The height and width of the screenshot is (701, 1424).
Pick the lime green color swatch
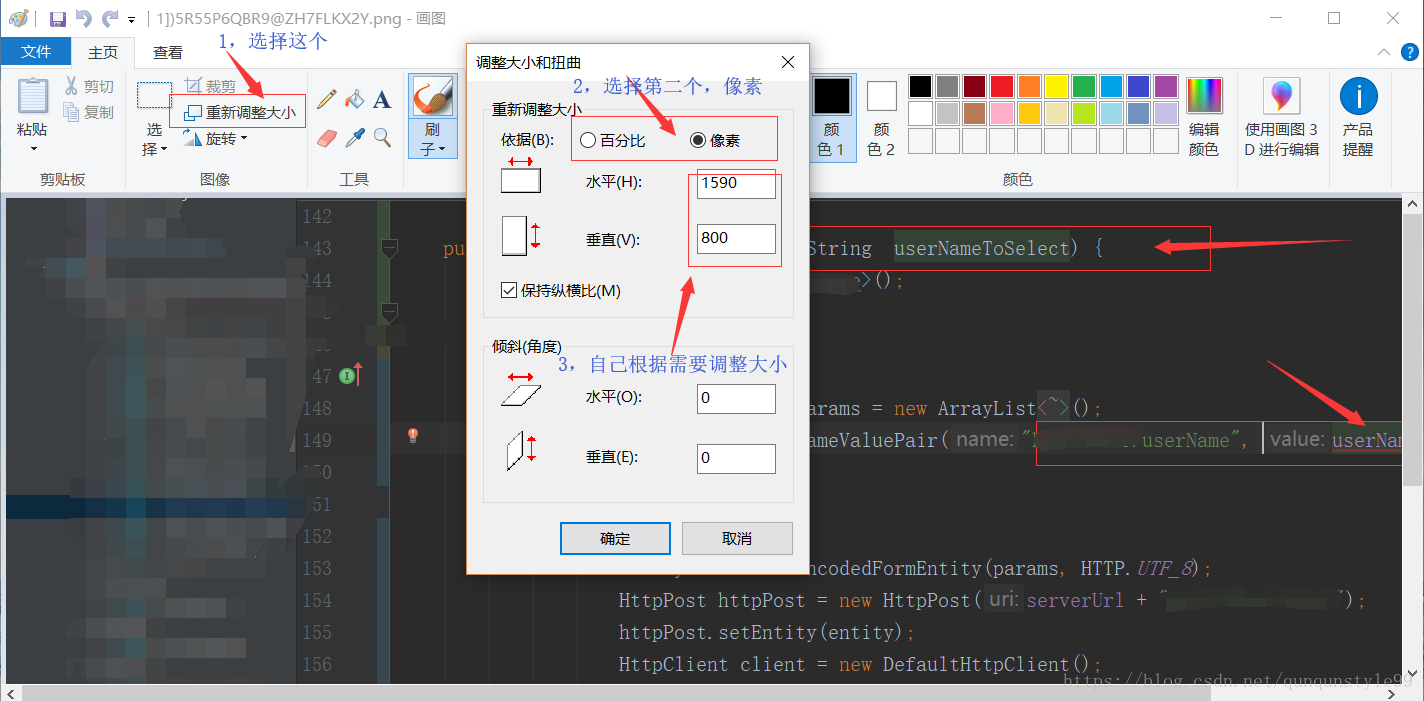[1084, 113]
